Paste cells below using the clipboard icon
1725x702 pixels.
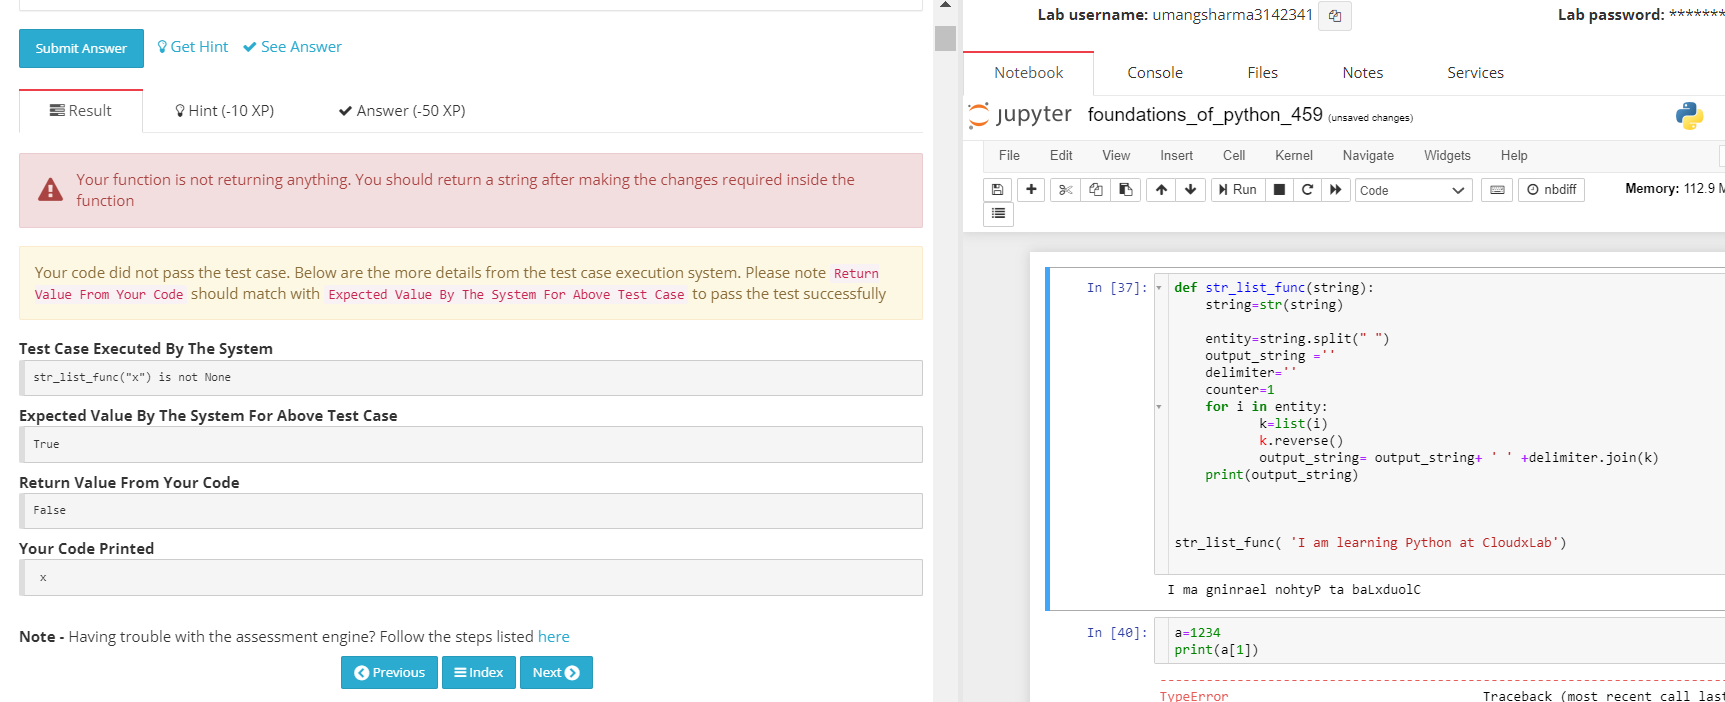[x=1125, y=190]
